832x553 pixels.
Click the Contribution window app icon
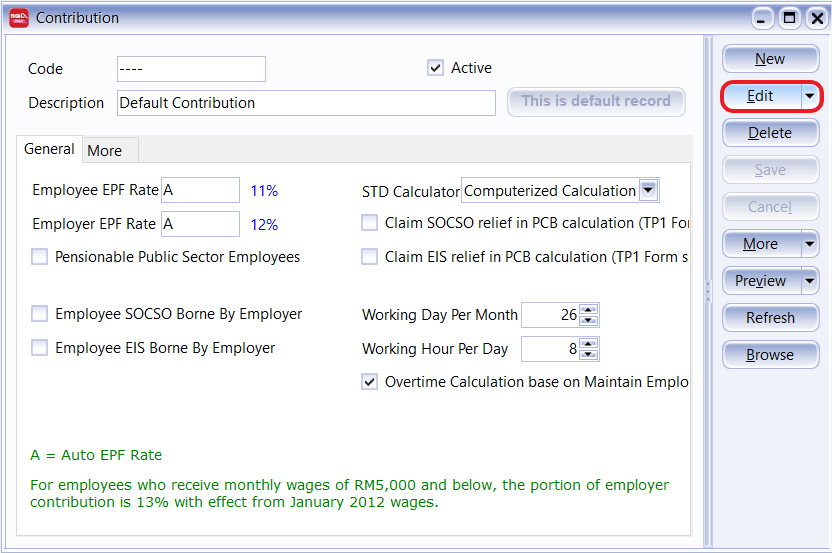point(18,18)
